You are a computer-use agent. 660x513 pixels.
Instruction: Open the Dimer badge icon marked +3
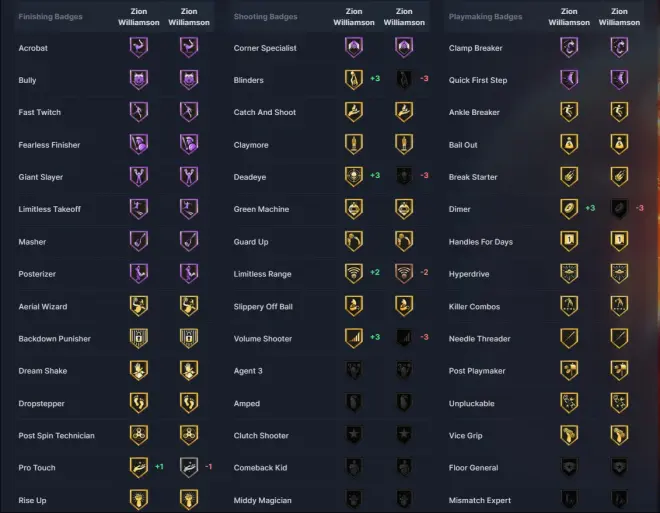pyautogui.click(x=569, y=208)
